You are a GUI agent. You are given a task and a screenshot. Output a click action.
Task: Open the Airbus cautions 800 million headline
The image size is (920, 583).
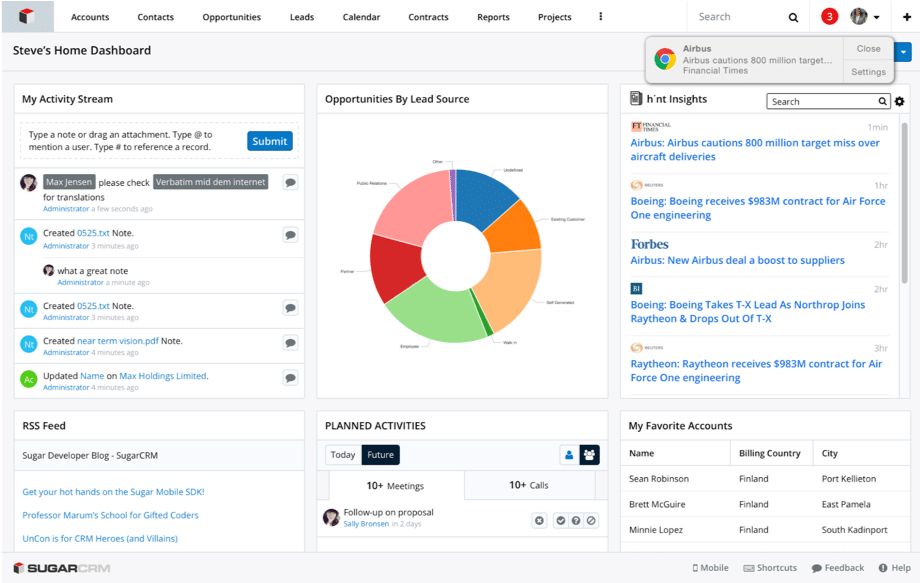[x=755, y=150]
